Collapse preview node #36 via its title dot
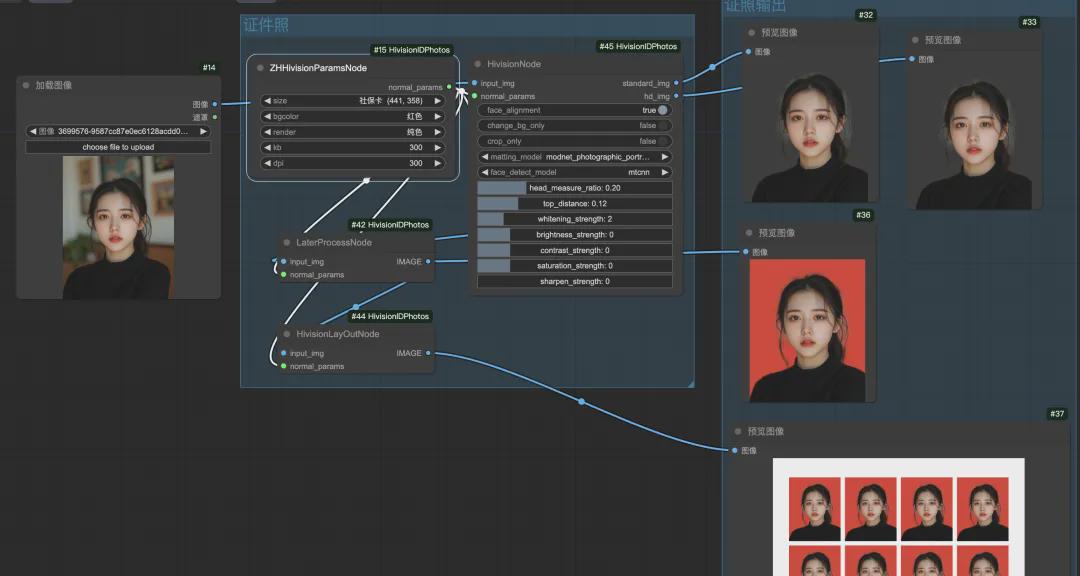 749,233
